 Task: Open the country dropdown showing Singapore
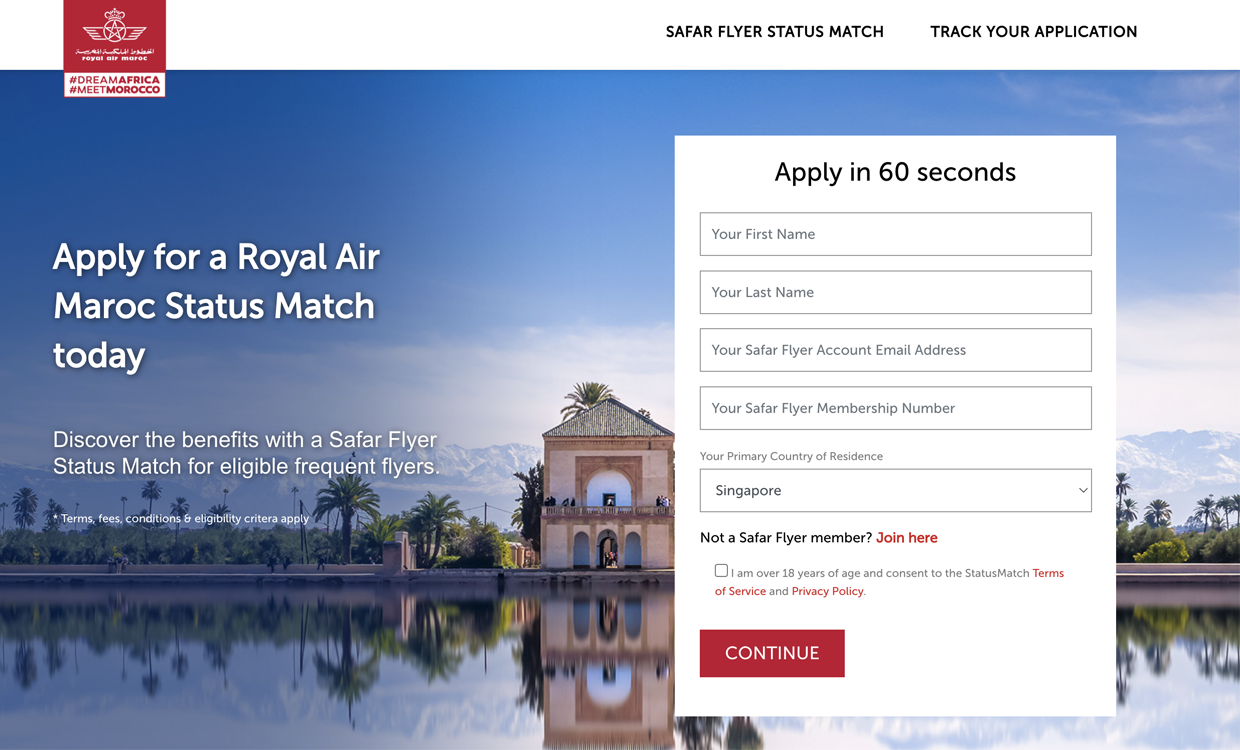(x=880, y=491)
